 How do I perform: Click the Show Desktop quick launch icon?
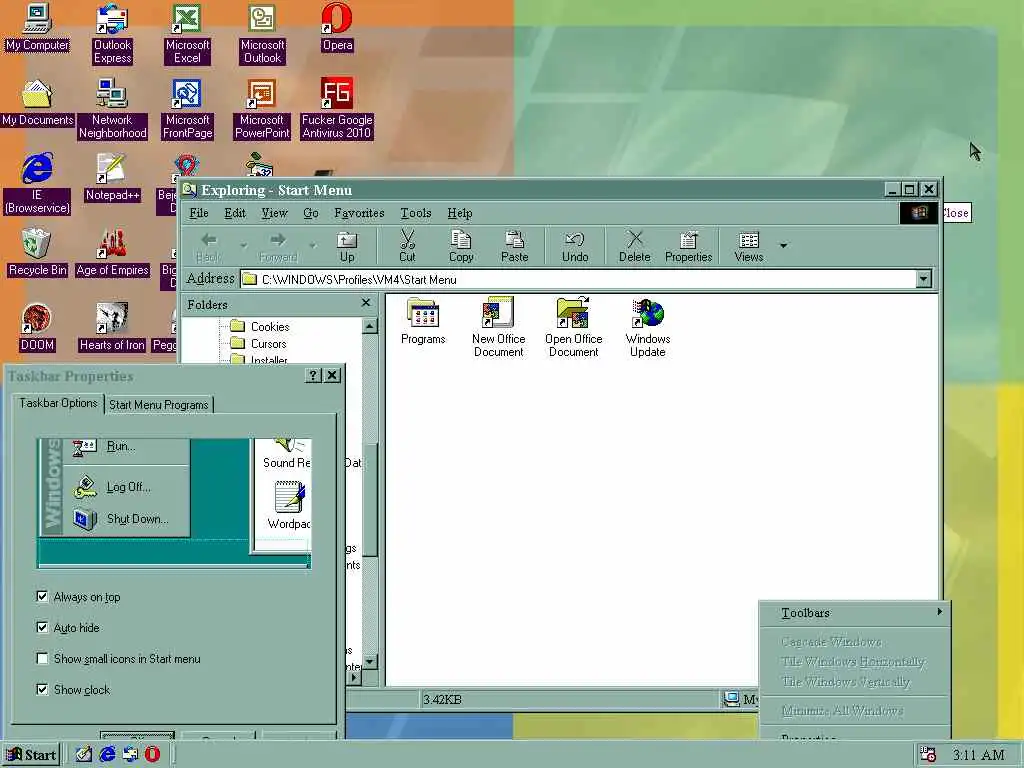pos(84,754)
